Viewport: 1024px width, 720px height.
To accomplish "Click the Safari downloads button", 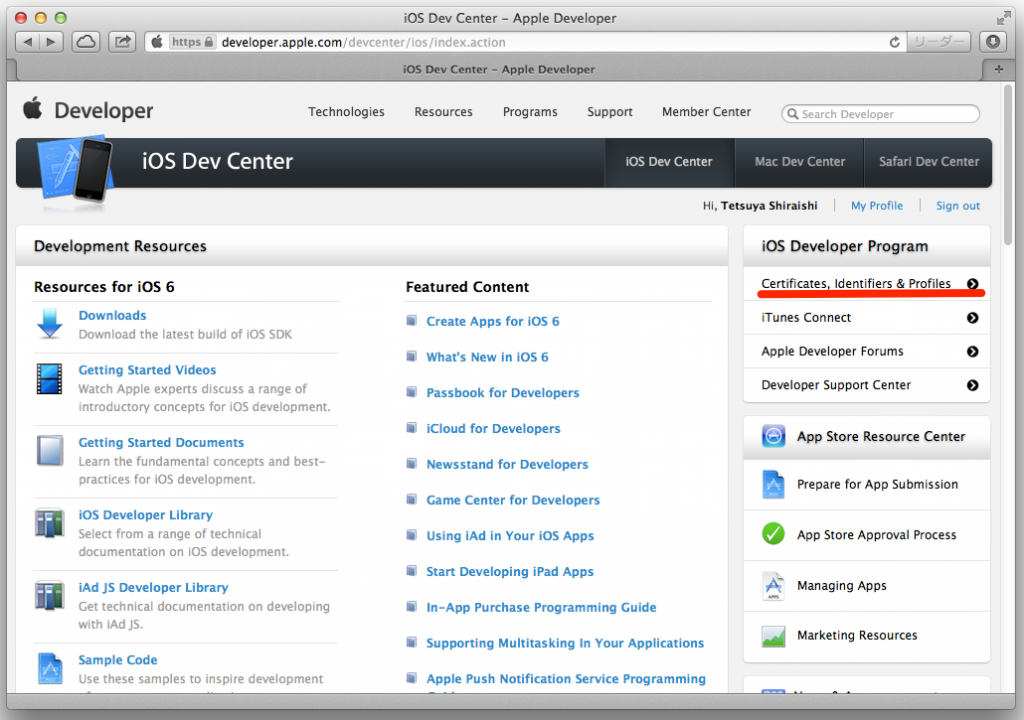I will pos(992,42).
